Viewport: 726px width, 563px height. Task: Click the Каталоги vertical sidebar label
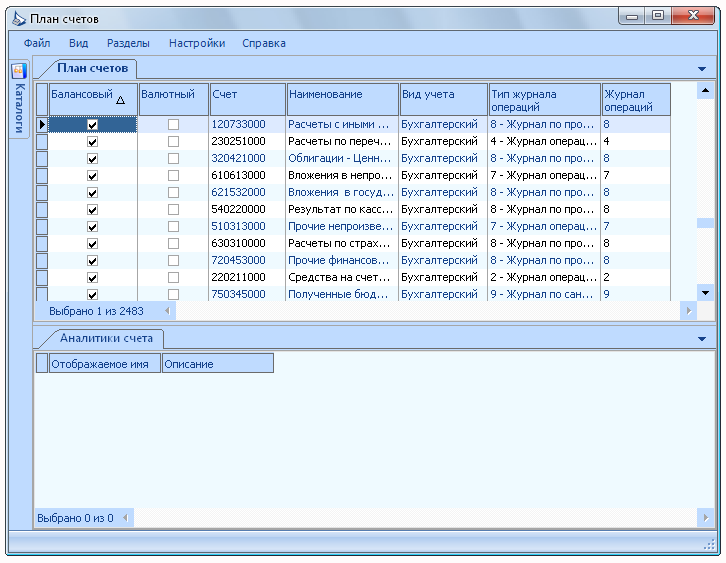click(x=19, y=108)
